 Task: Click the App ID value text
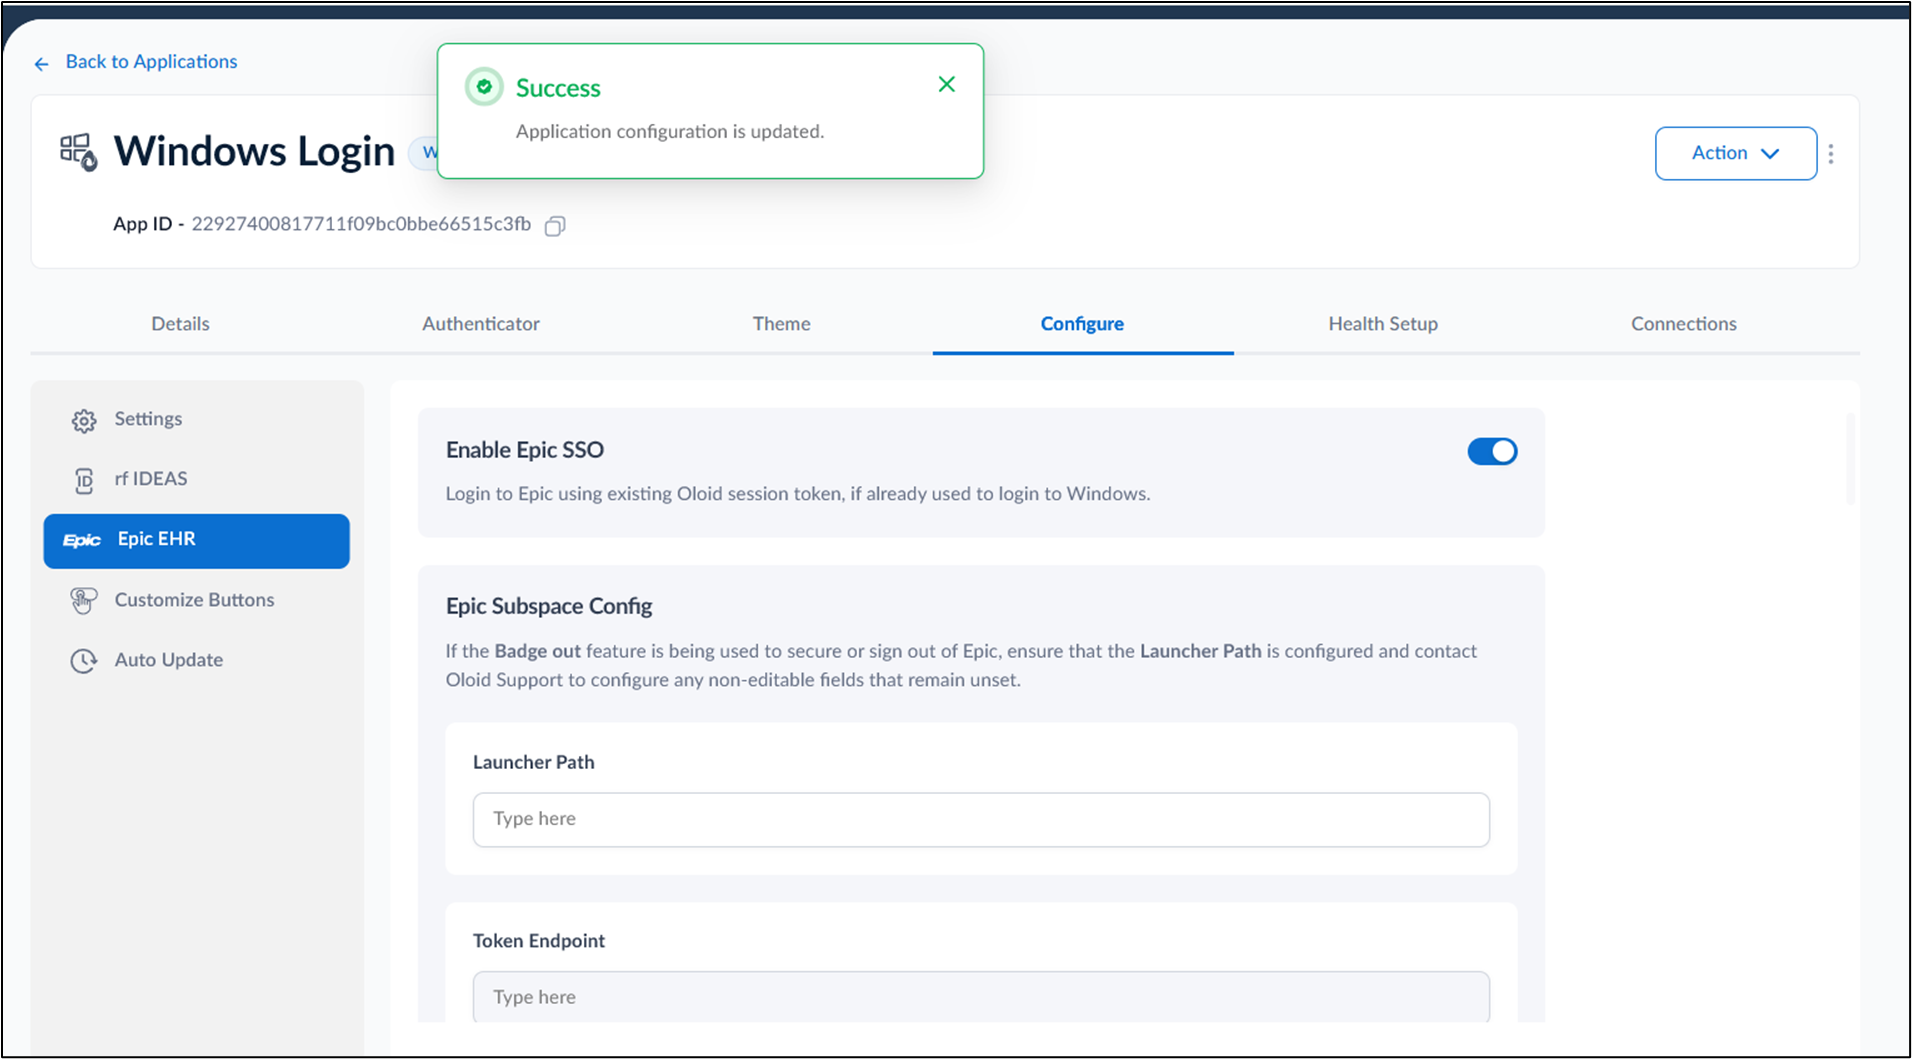[x=361, y=224]
